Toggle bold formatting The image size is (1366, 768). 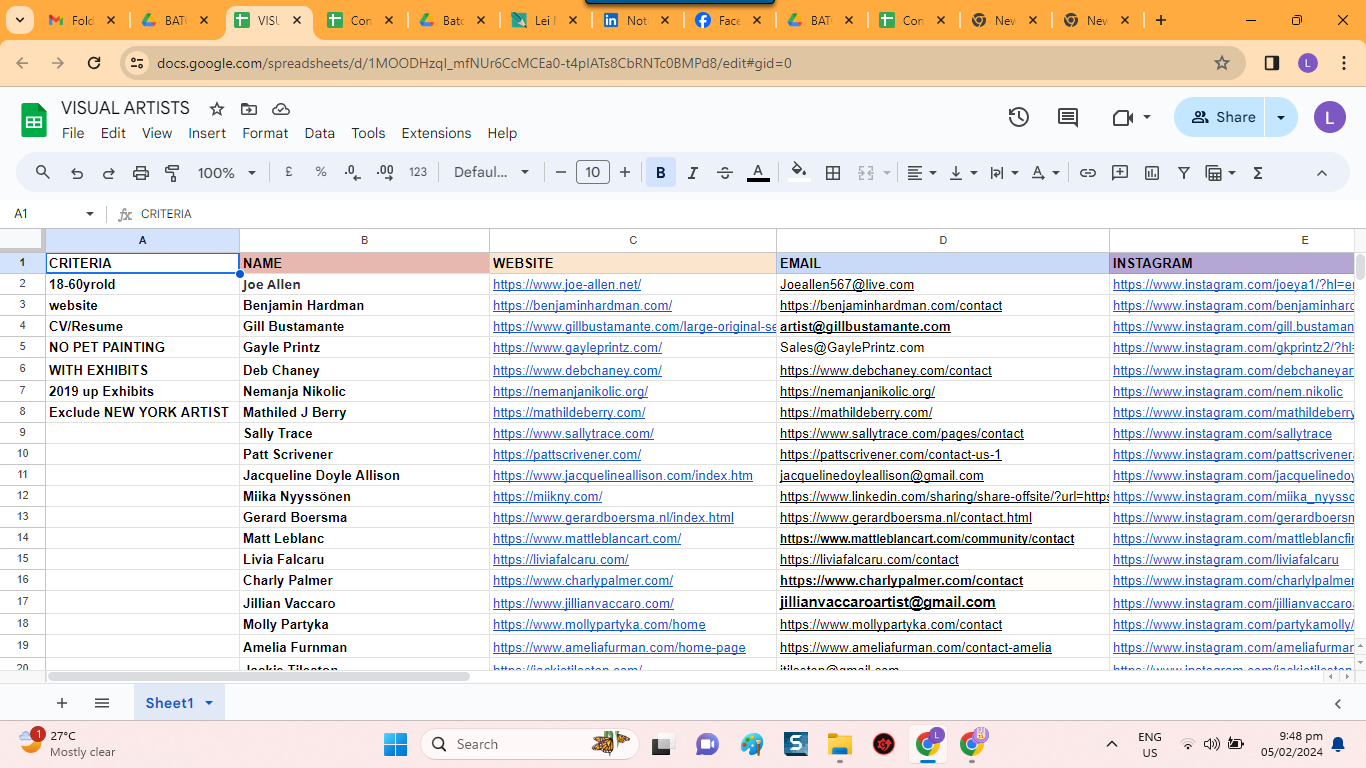pyautogui.click(x=660, y=172)
